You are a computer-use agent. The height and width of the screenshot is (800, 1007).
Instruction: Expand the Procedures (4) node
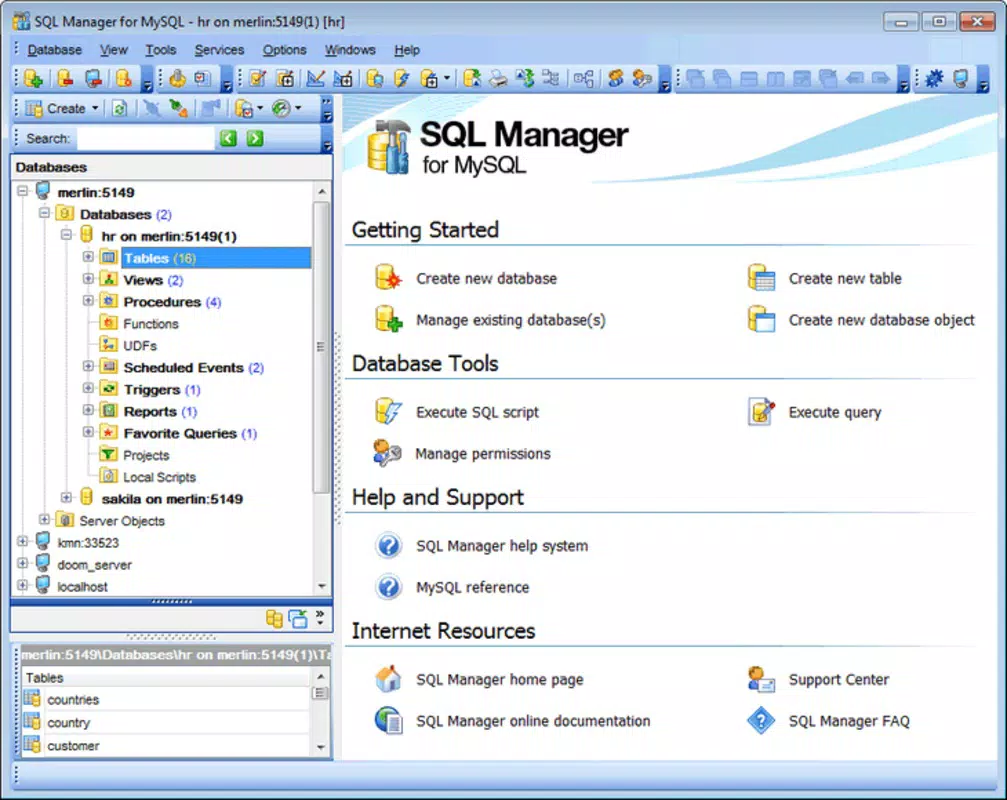pyautogui.click(x=89, y=300)
